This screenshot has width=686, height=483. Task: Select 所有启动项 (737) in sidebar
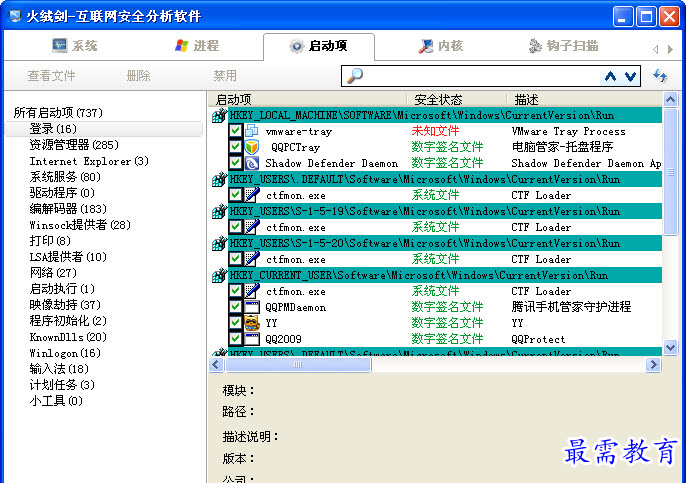(58, 113)
